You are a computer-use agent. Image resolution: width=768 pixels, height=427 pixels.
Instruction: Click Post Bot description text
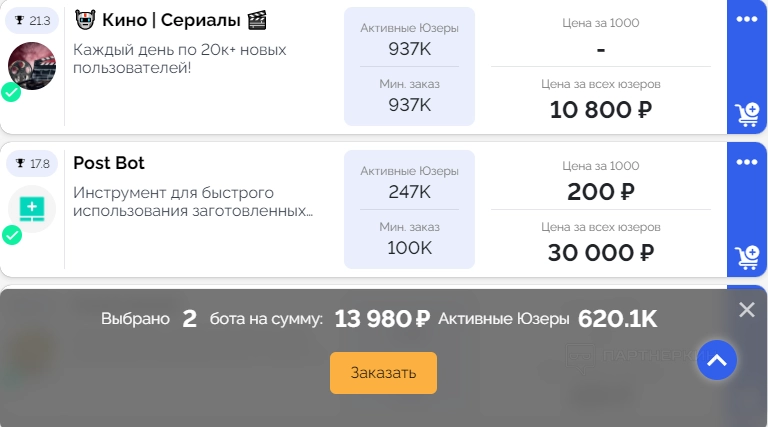193,202
